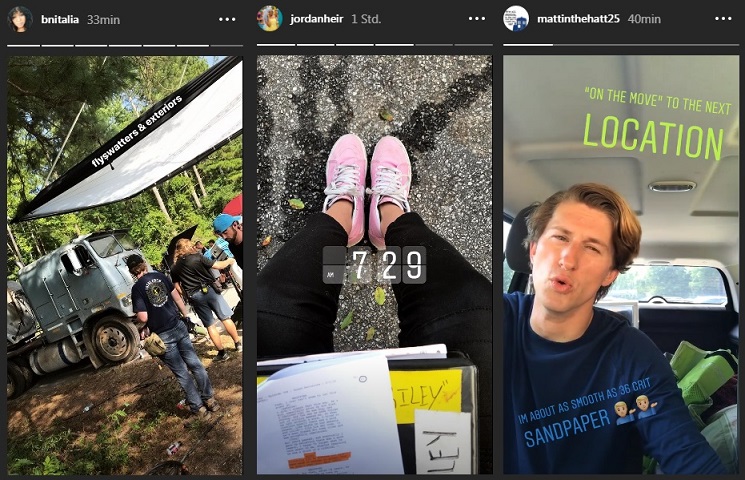This screenshot has width=745, height=480.
Task: Tap the bnitalia truck set story image
Action: coord(125,265)
